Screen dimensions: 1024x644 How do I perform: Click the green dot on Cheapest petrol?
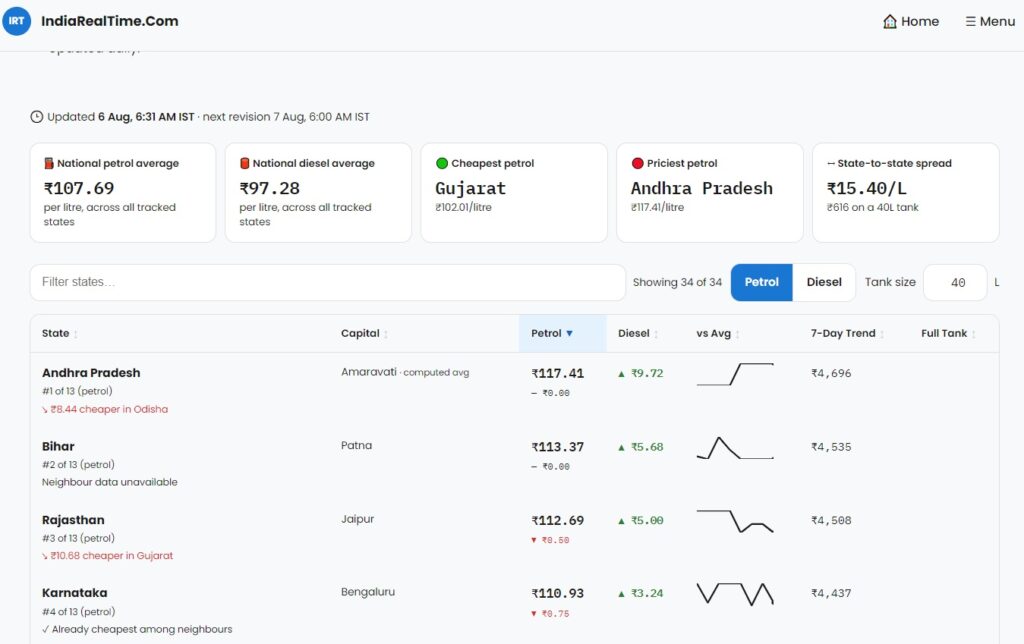pyautogui.click(x=441, y=163)
